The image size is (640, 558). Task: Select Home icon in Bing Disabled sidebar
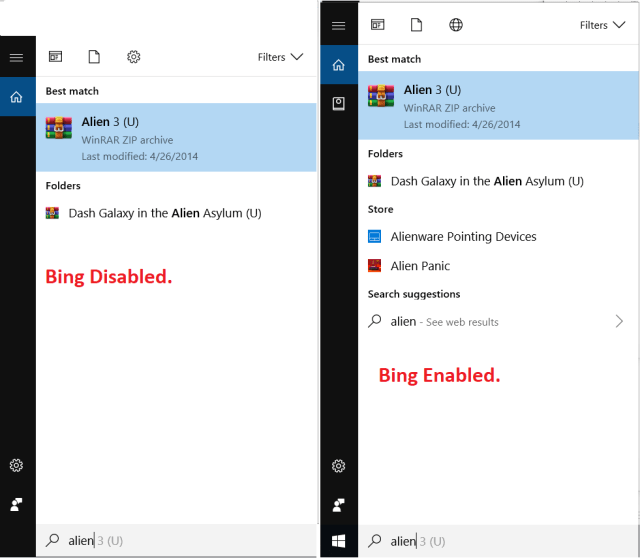(x=16, y=97)
